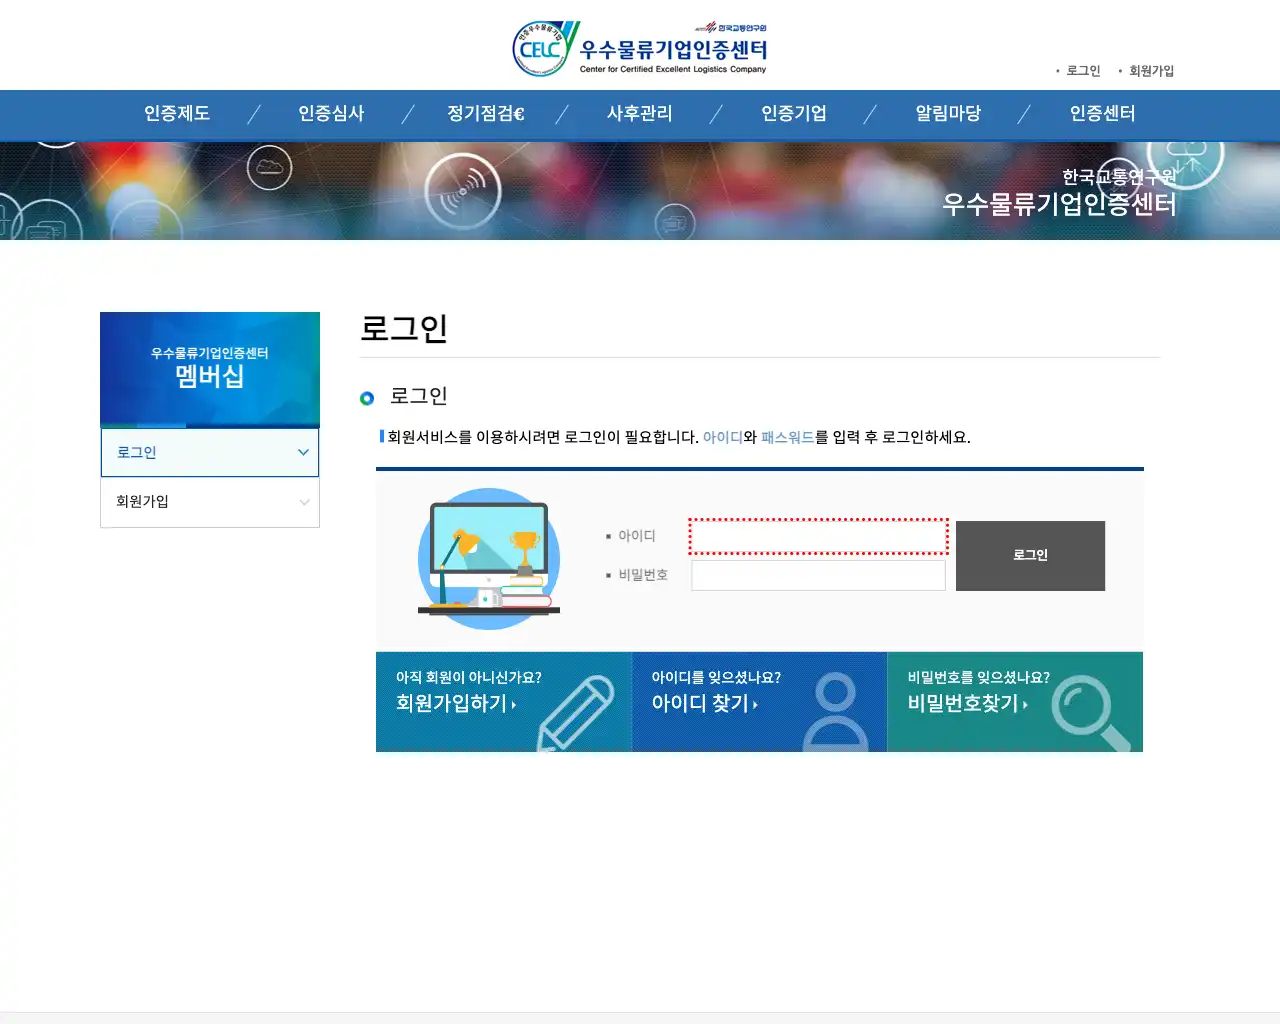Expand chevron next to sidebar 회원가입
Viewport: 1280px width, 1024px height.
(x=304, y=502)
